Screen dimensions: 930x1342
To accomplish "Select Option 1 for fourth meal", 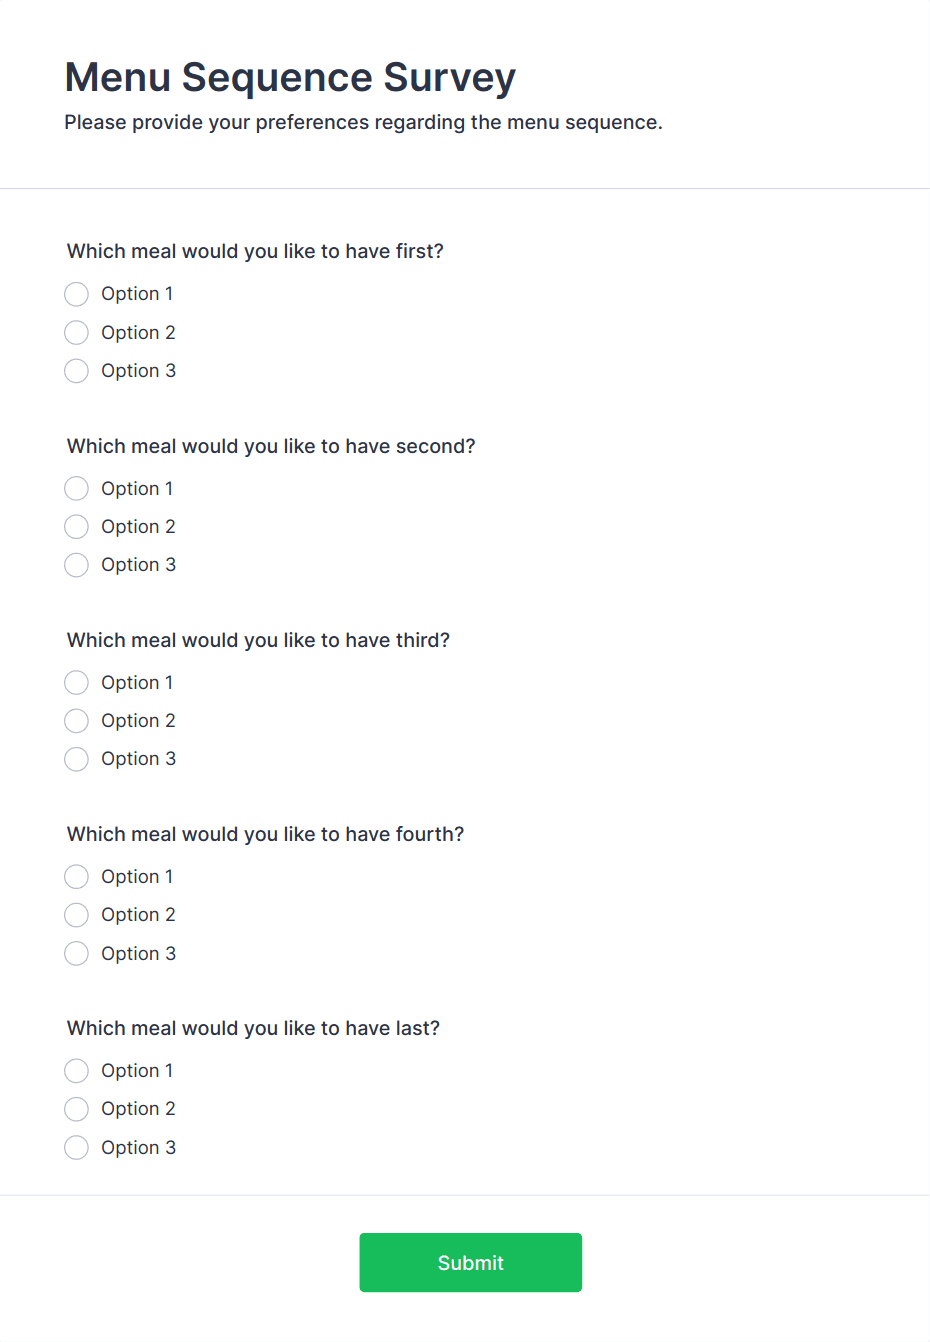I will (77, 877).
